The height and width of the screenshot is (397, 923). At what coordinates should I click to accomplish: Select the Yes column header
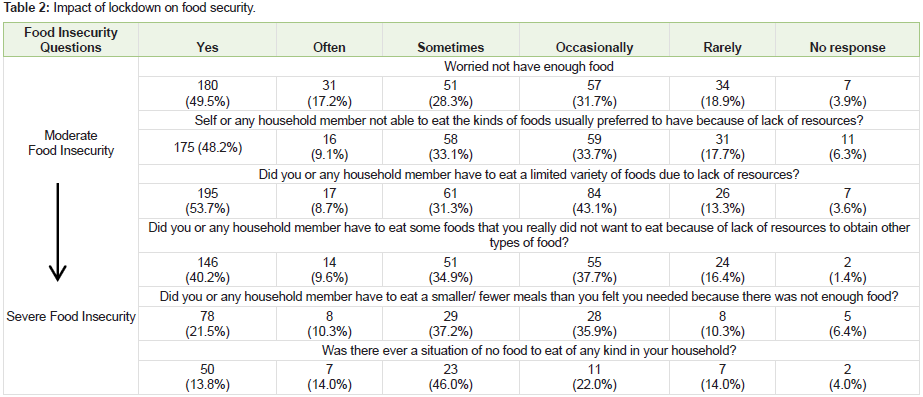208,48
